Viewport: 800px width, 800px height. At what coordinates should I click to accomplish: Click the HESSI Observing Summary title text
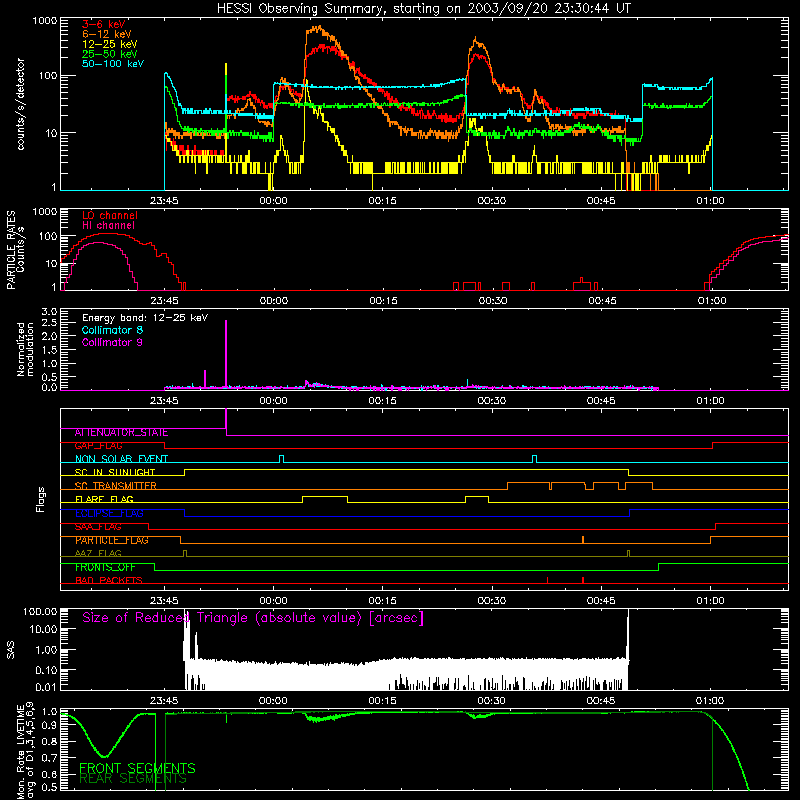[424, 9]
